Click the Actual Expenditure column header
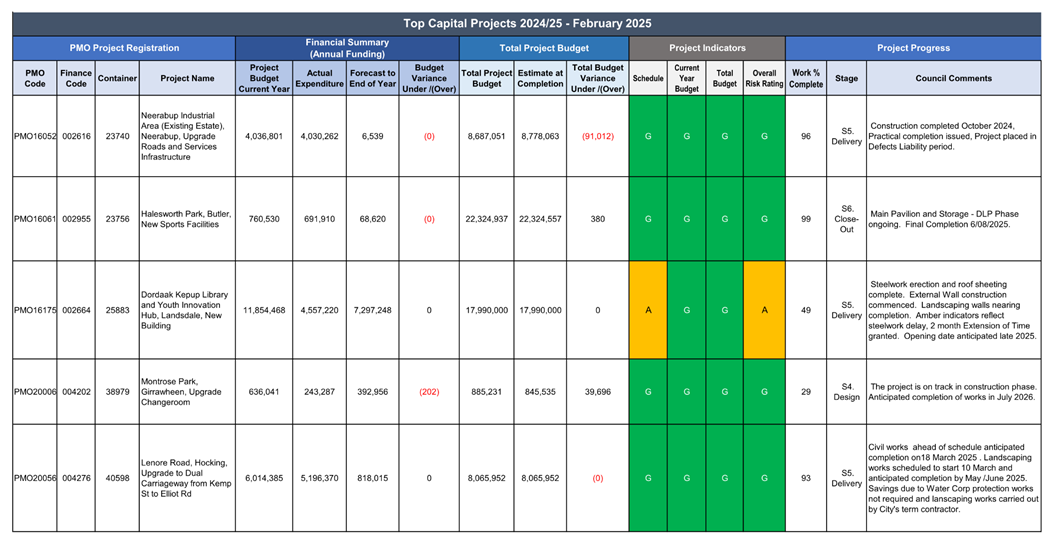The height and width of the screenshot is (544, 1053). pos(319,78)
